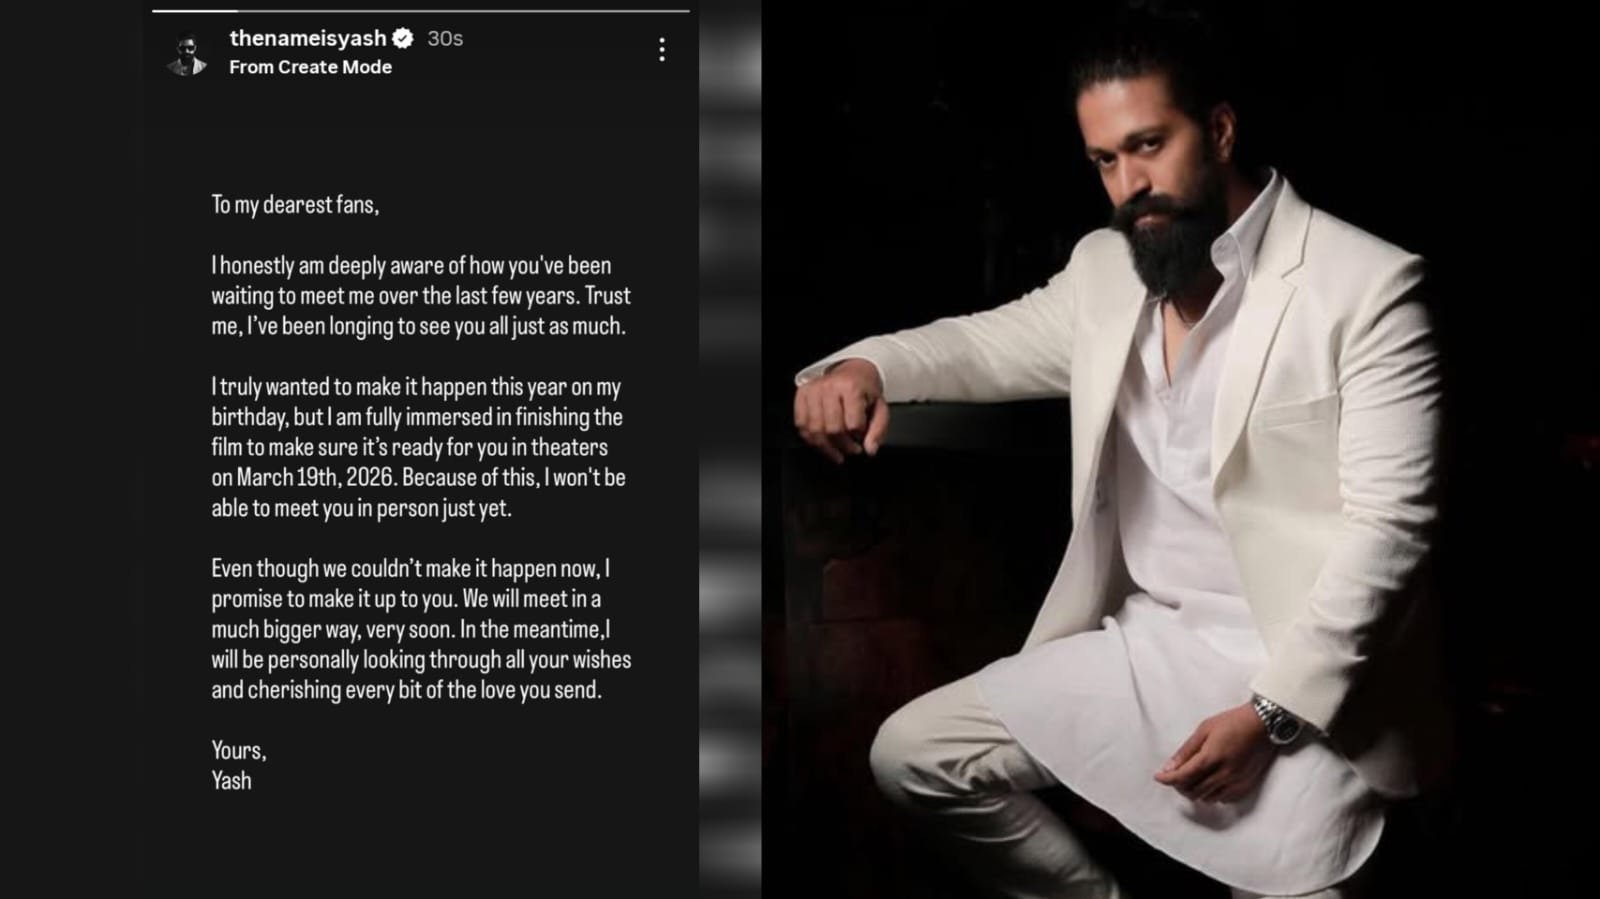Click the "I truly wanted to make" line

[416, 387]
